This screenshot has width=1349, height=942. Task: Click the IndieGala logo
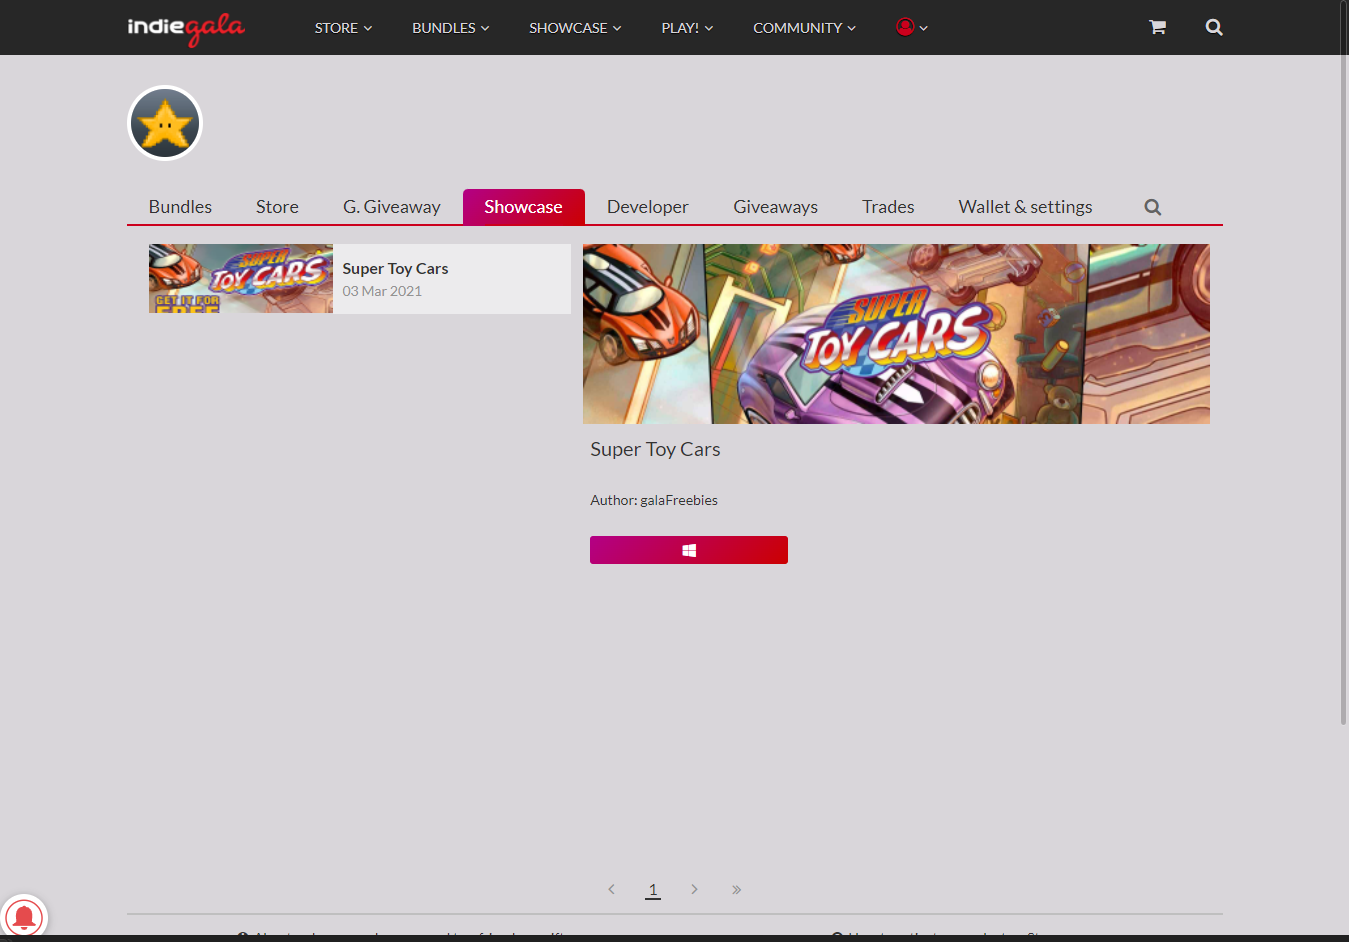[186, 28]
